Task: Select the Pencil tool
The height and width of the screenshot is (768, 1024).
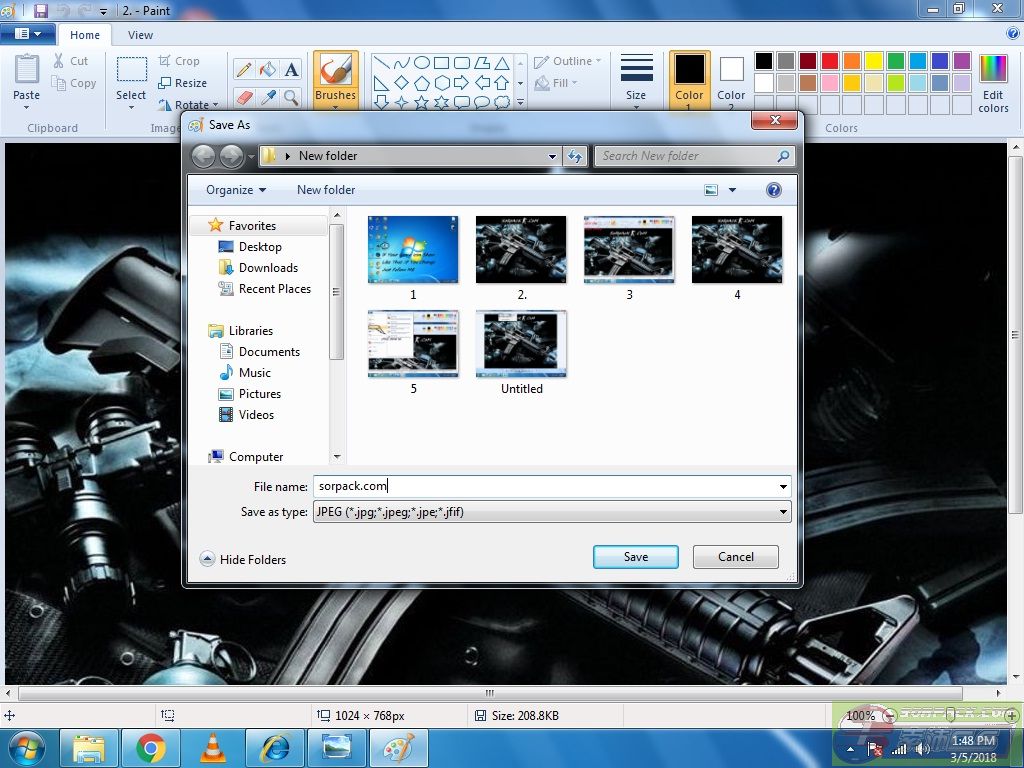Action: 243,69
